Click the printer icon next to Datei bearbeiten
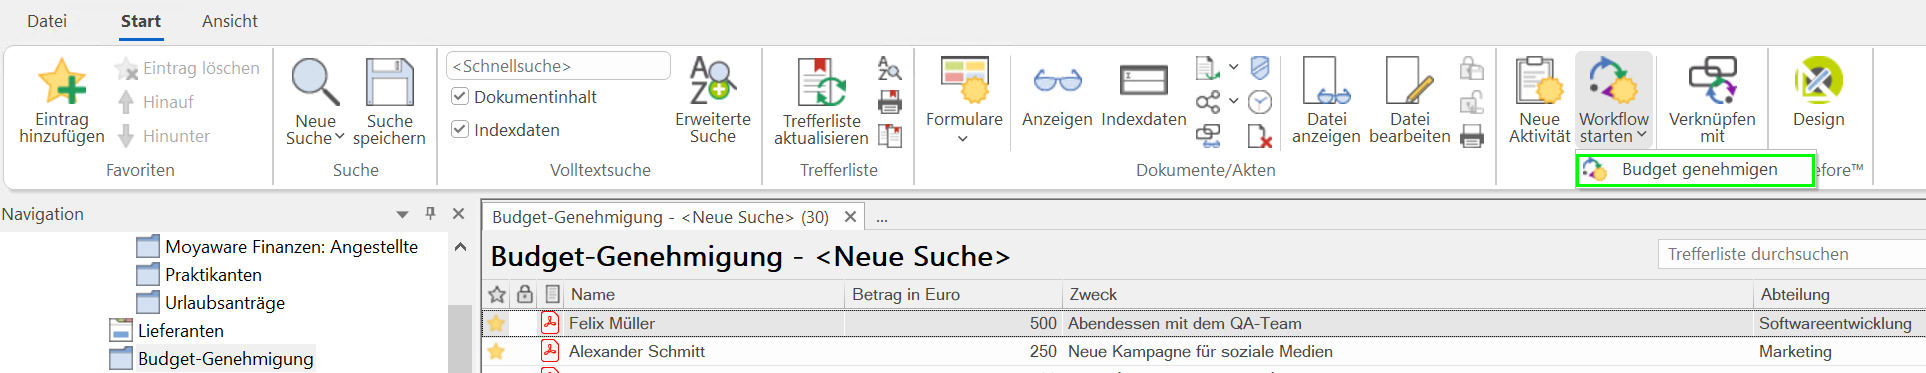The height and width of the screenshot is (373, 1926). tap(1472, 135)
